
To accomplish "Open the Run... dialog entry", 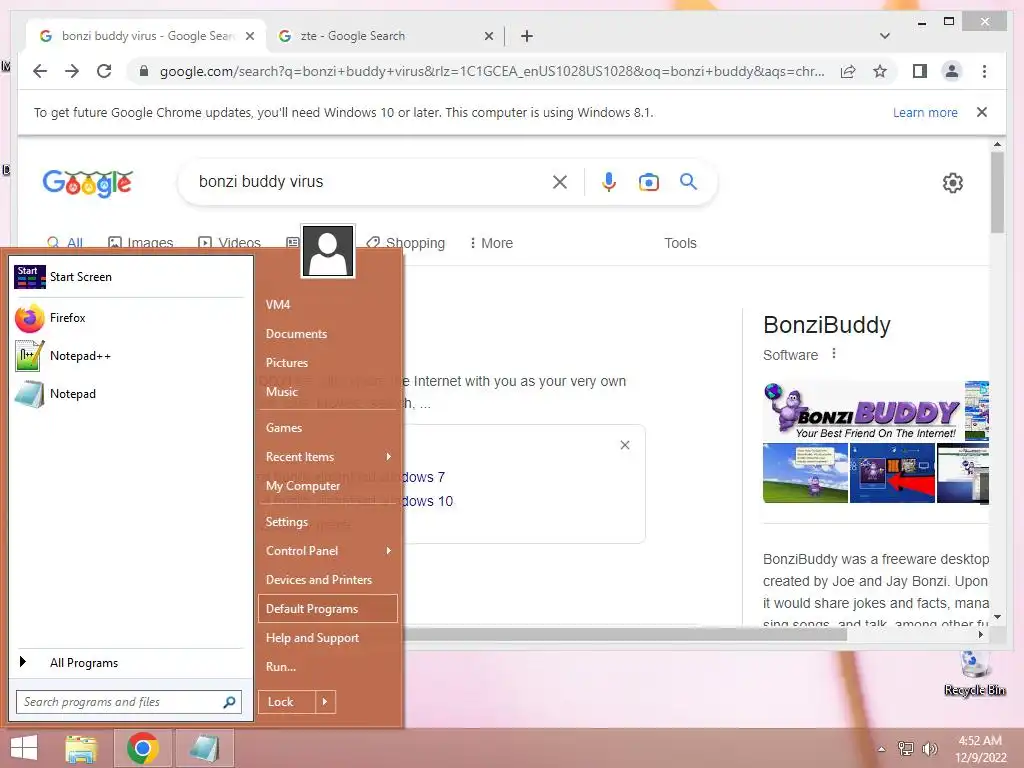I will coord(328,667).
